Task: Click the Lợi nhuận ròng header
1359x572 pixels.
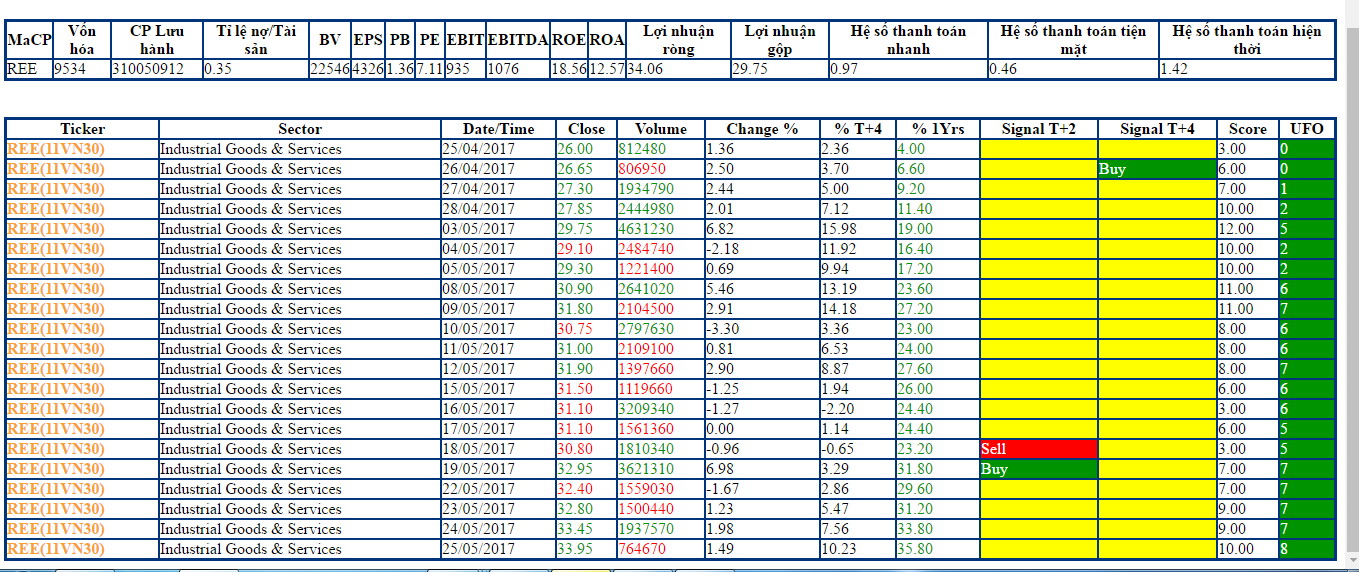Action: 678,40
